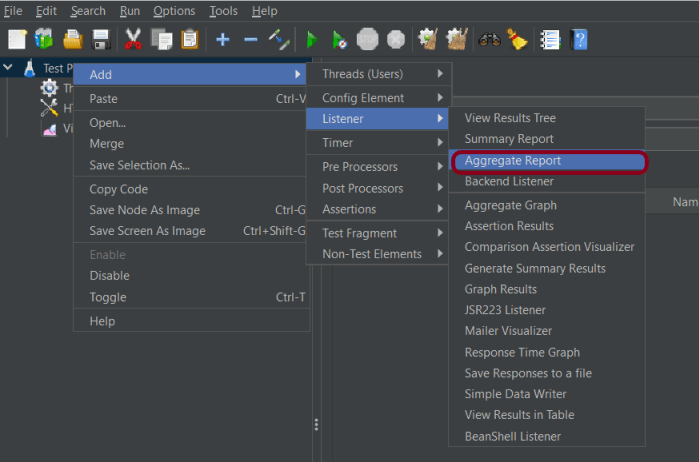699x462 pixels.
Task: Click Save Selection As... menu entry
Action: click(x=139, y=165)
